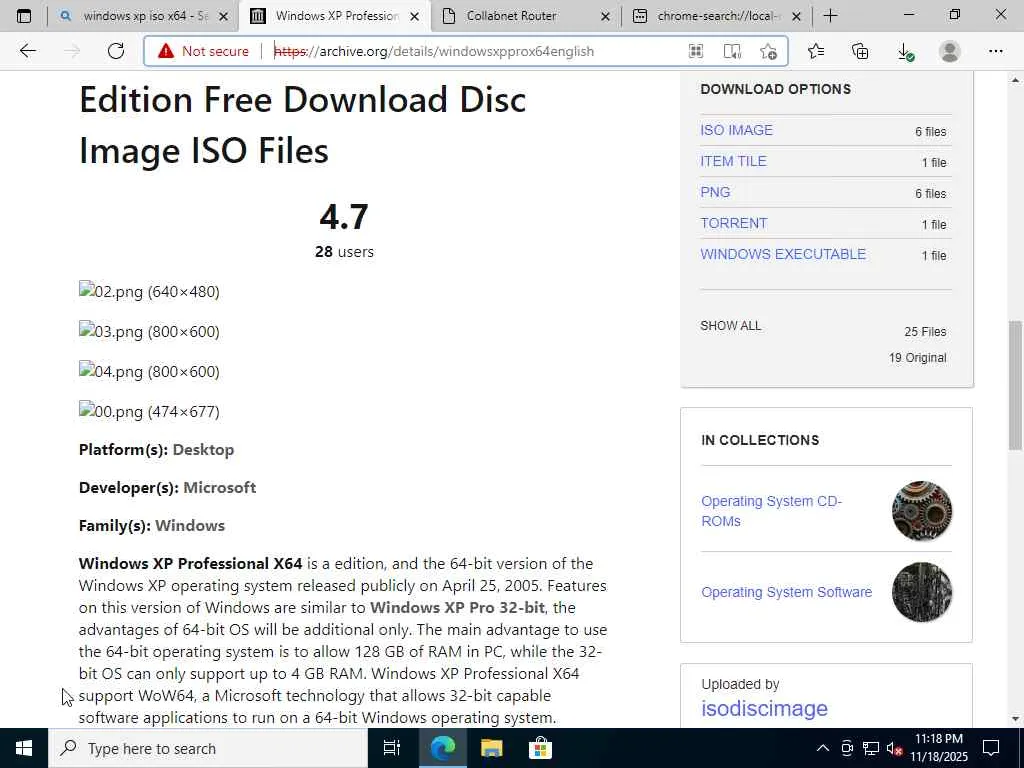
Task: Click broken image 02.png
Action: [149, 291]
